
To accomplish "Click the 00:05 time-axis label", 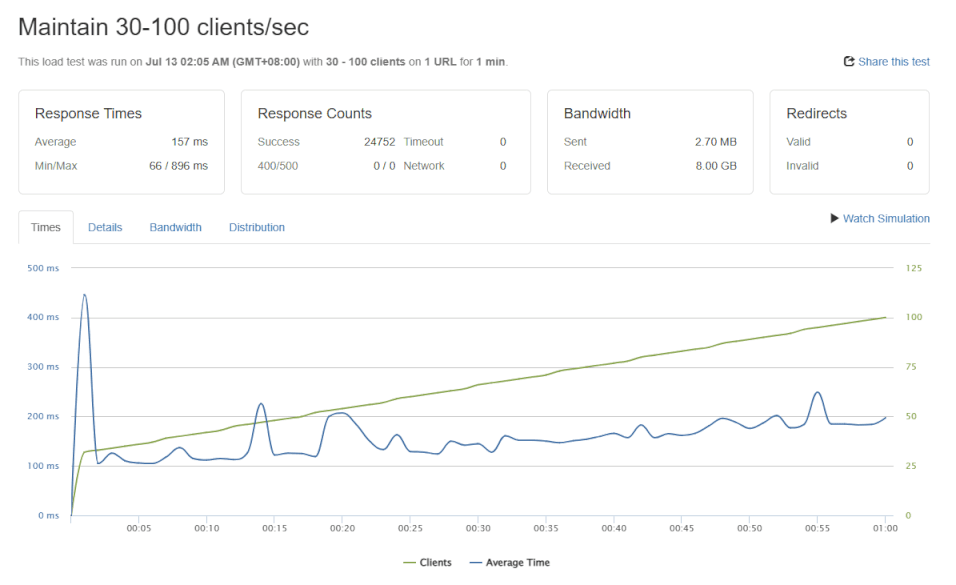I will 139,528.
